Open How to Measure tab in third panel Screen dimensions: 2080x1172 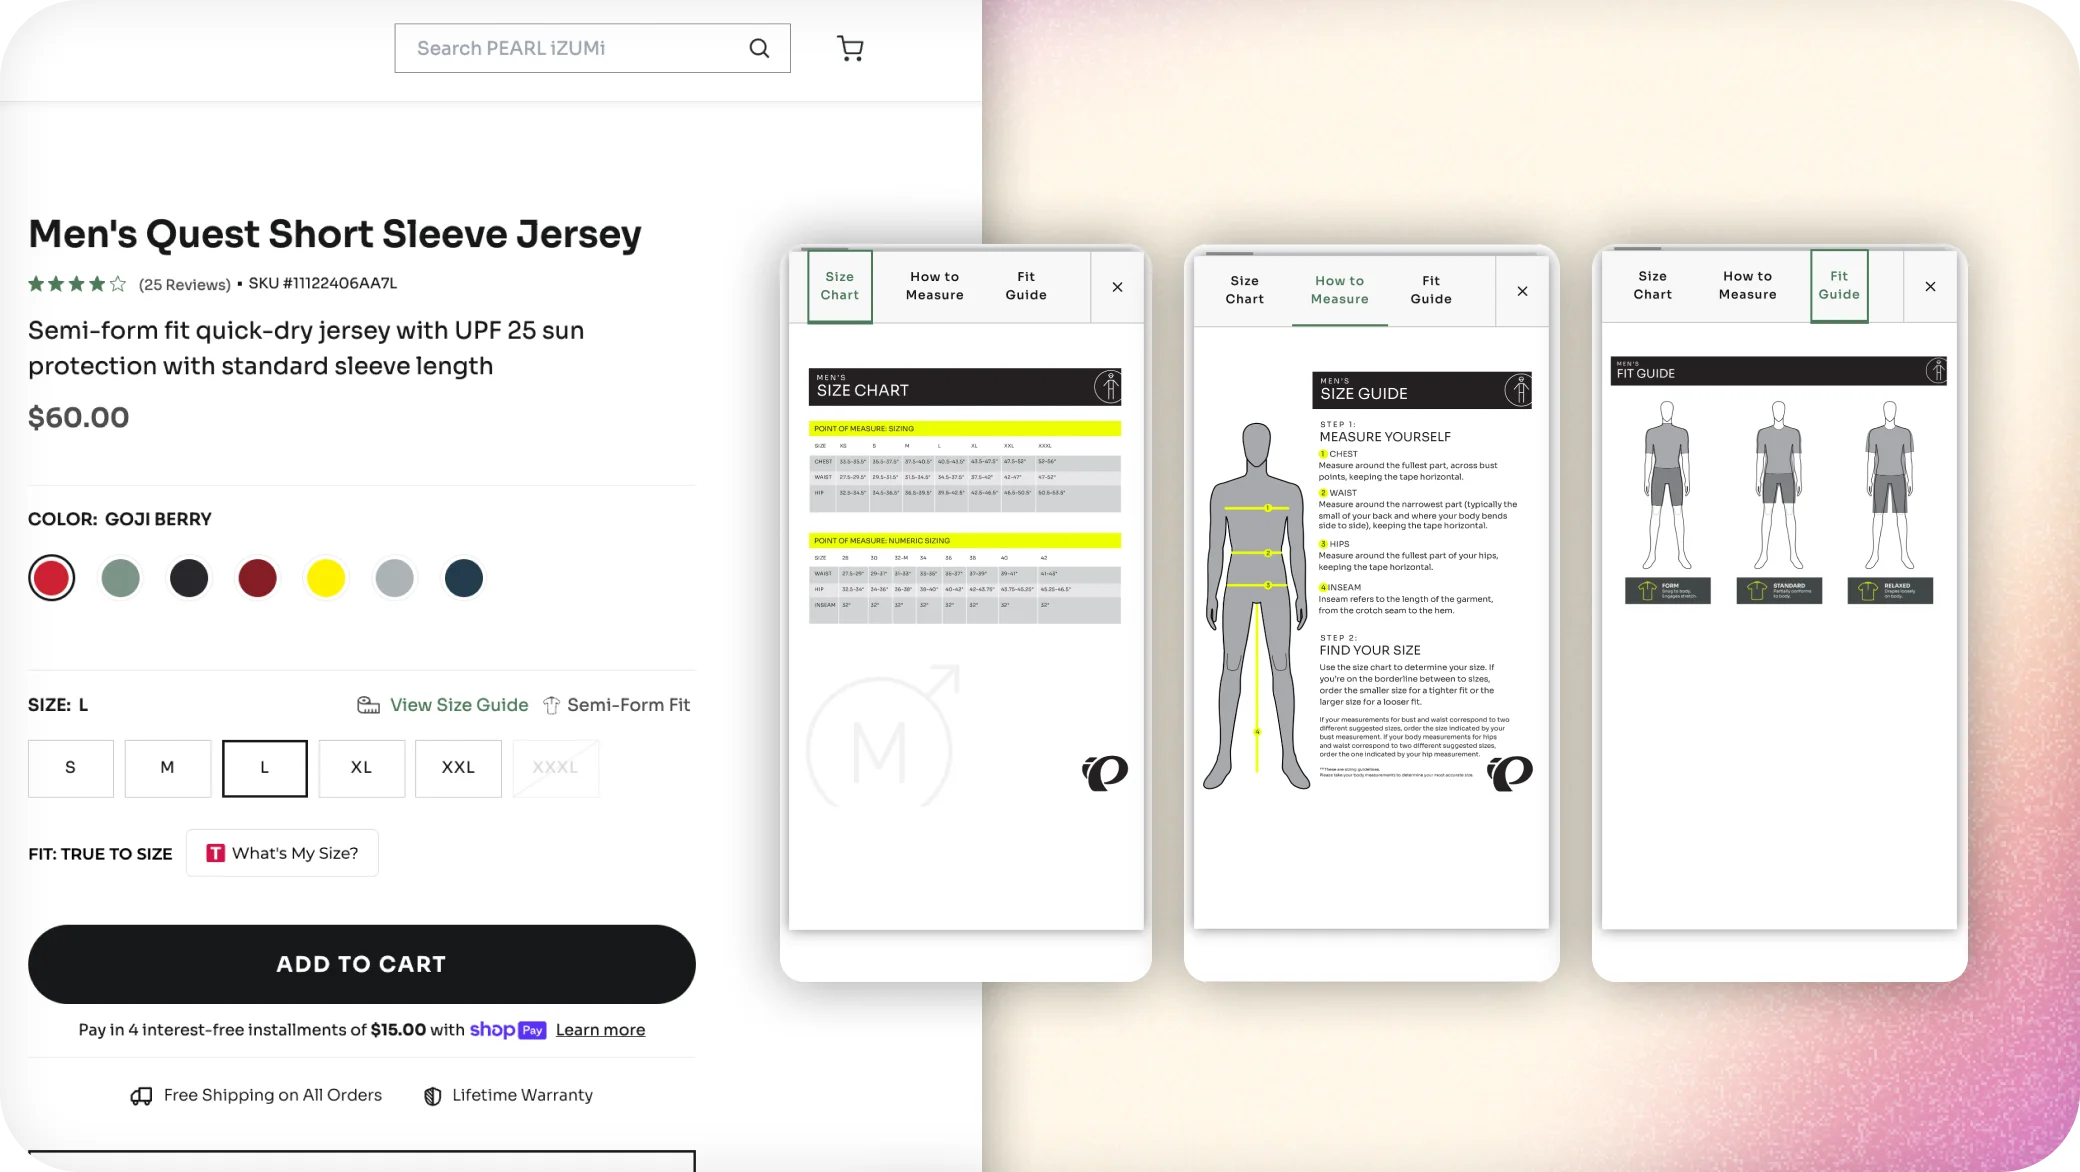(x=1748, y=285)
